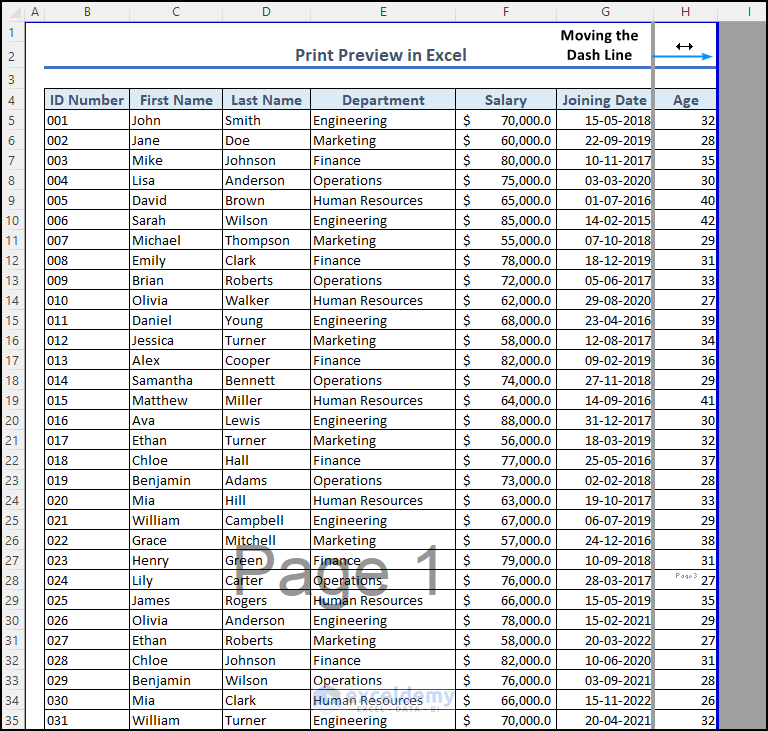Select age cell 41 for Matthew Miller

click(x=685, y=401)
